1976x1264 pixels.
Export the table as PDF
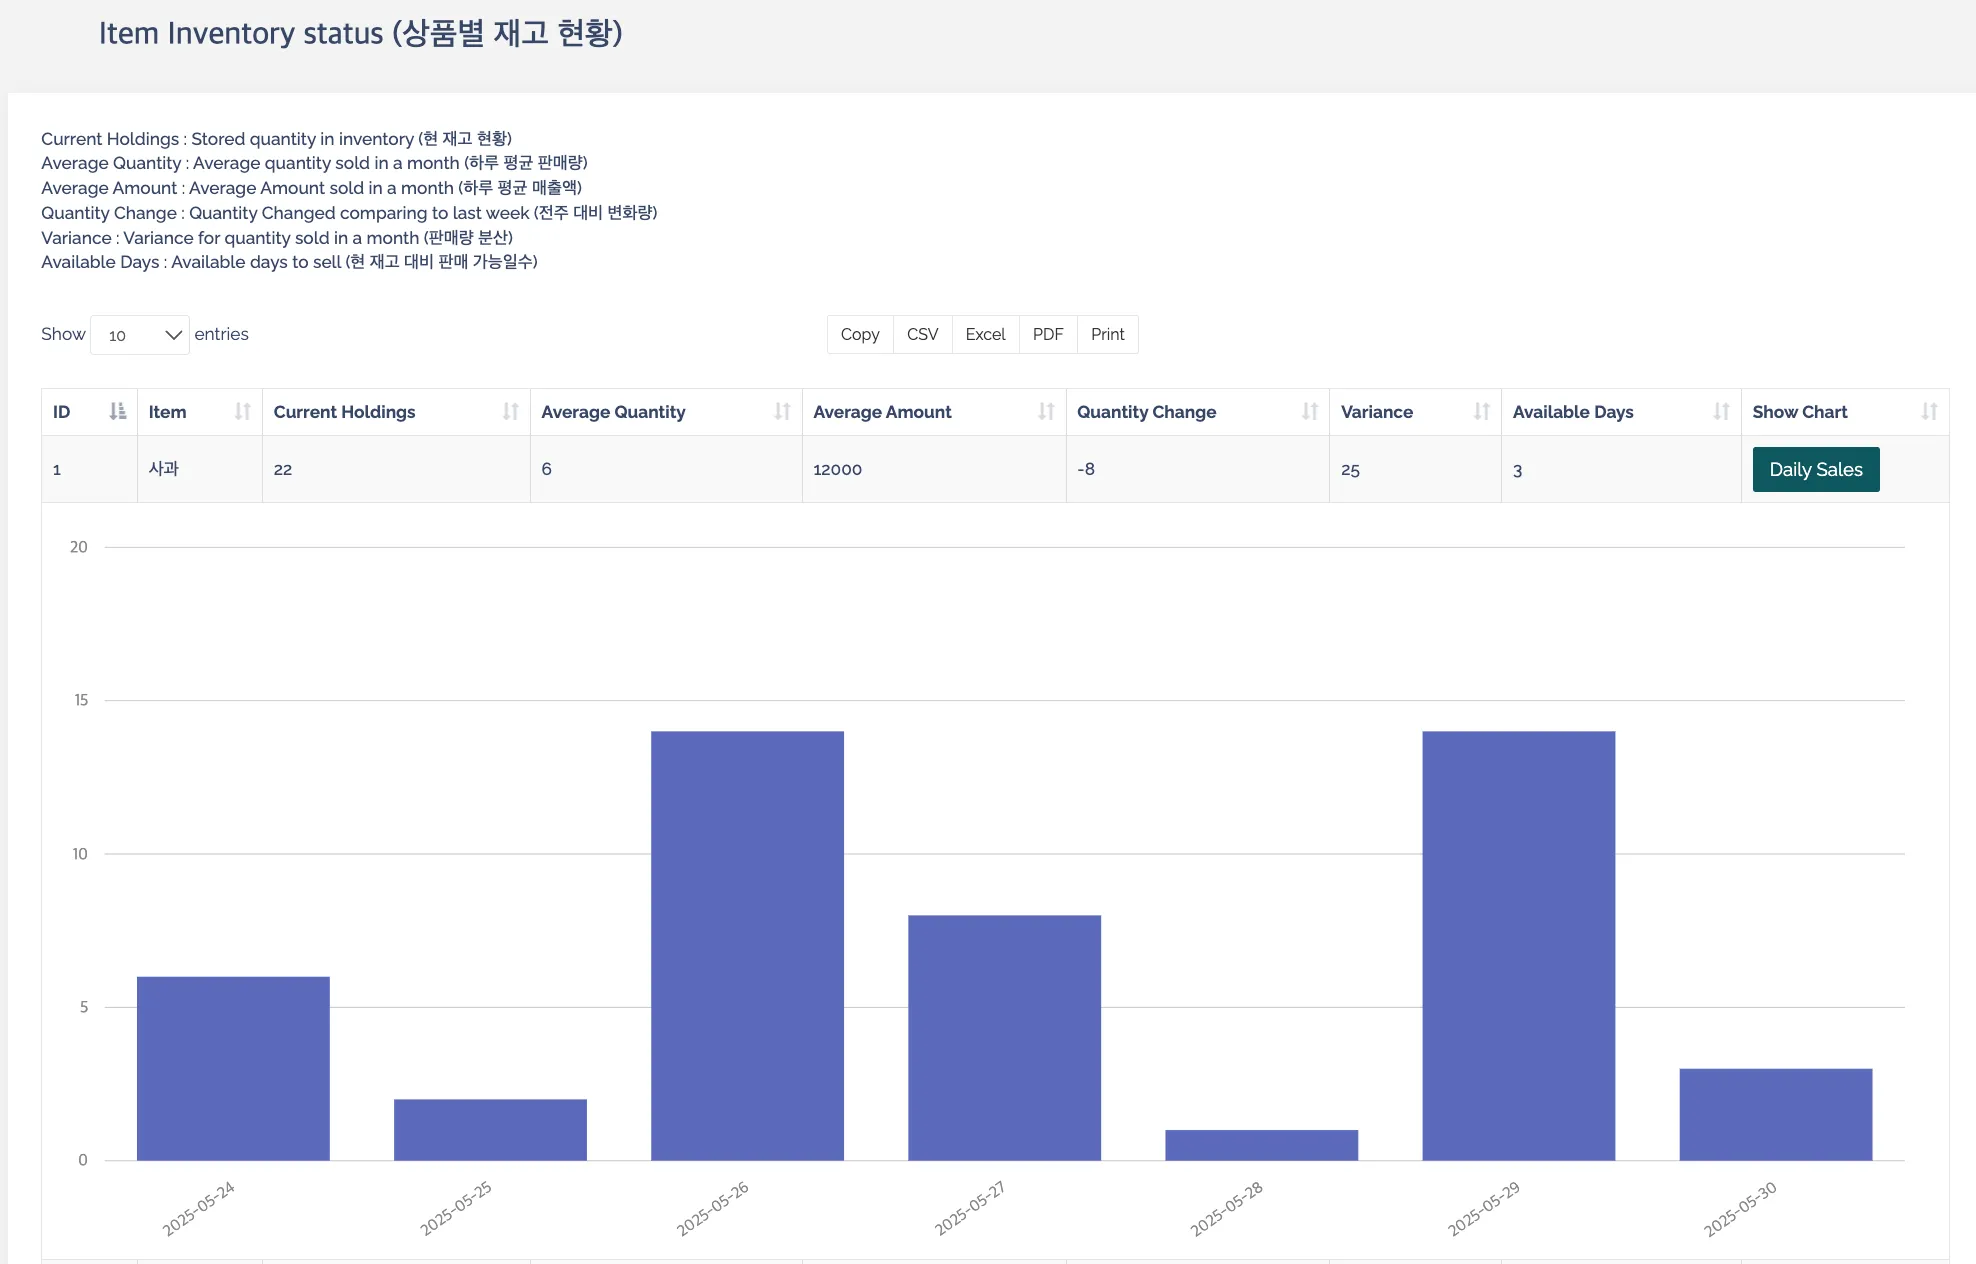(x=1047, y=334)
